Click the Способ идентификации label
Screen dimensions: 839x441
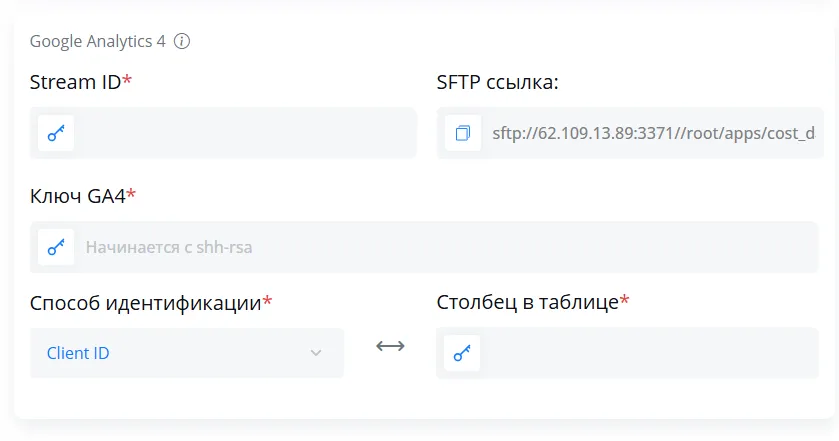coord(146,303)
